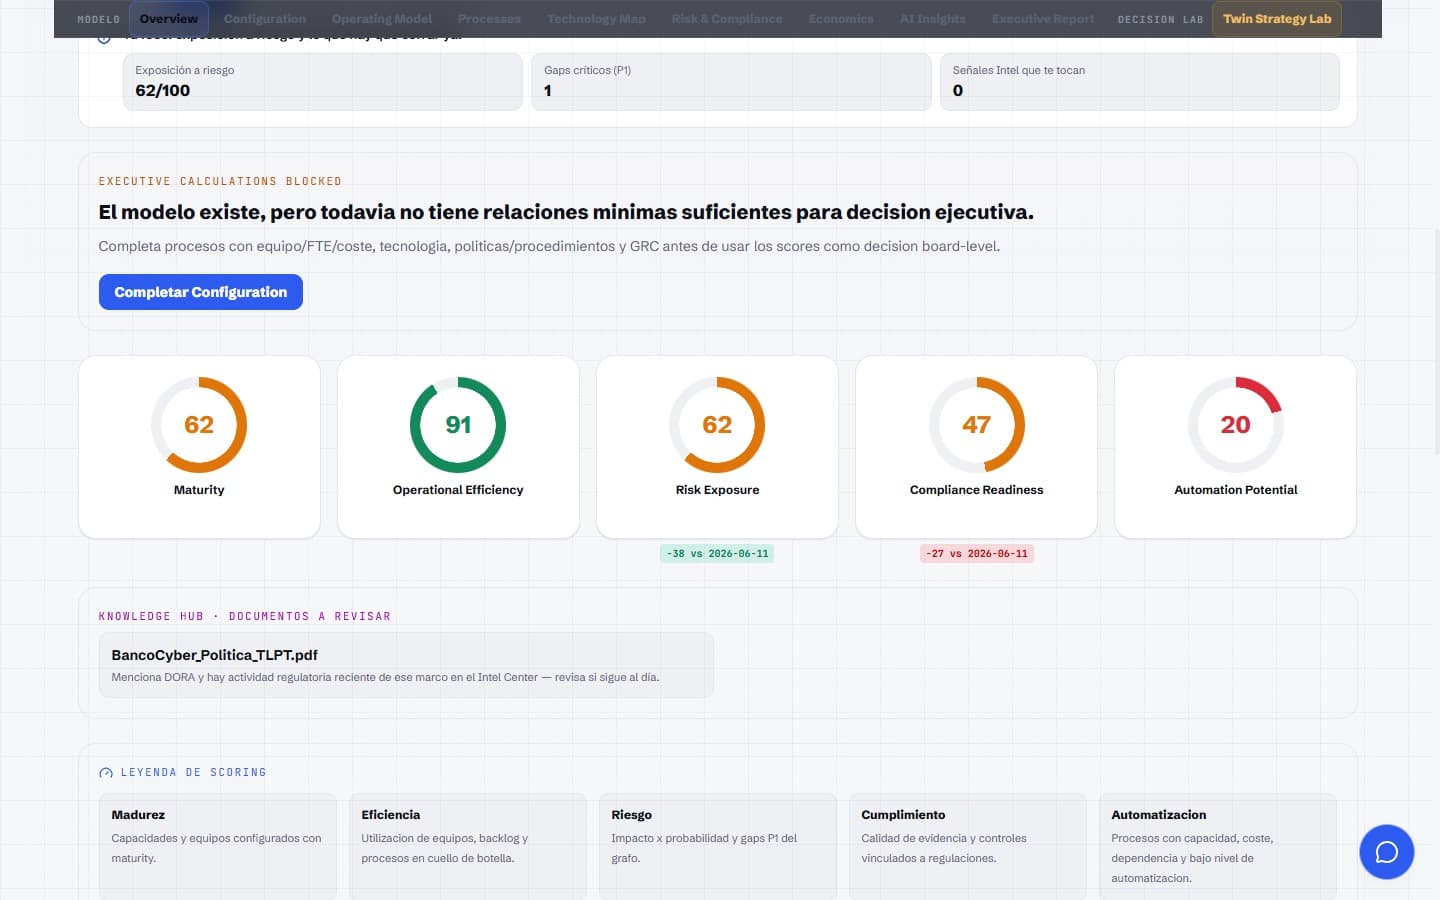Select the Risk Exposure gauge showing 62
The width and height of the screenshot is (1440, 900).
point(717,425)
